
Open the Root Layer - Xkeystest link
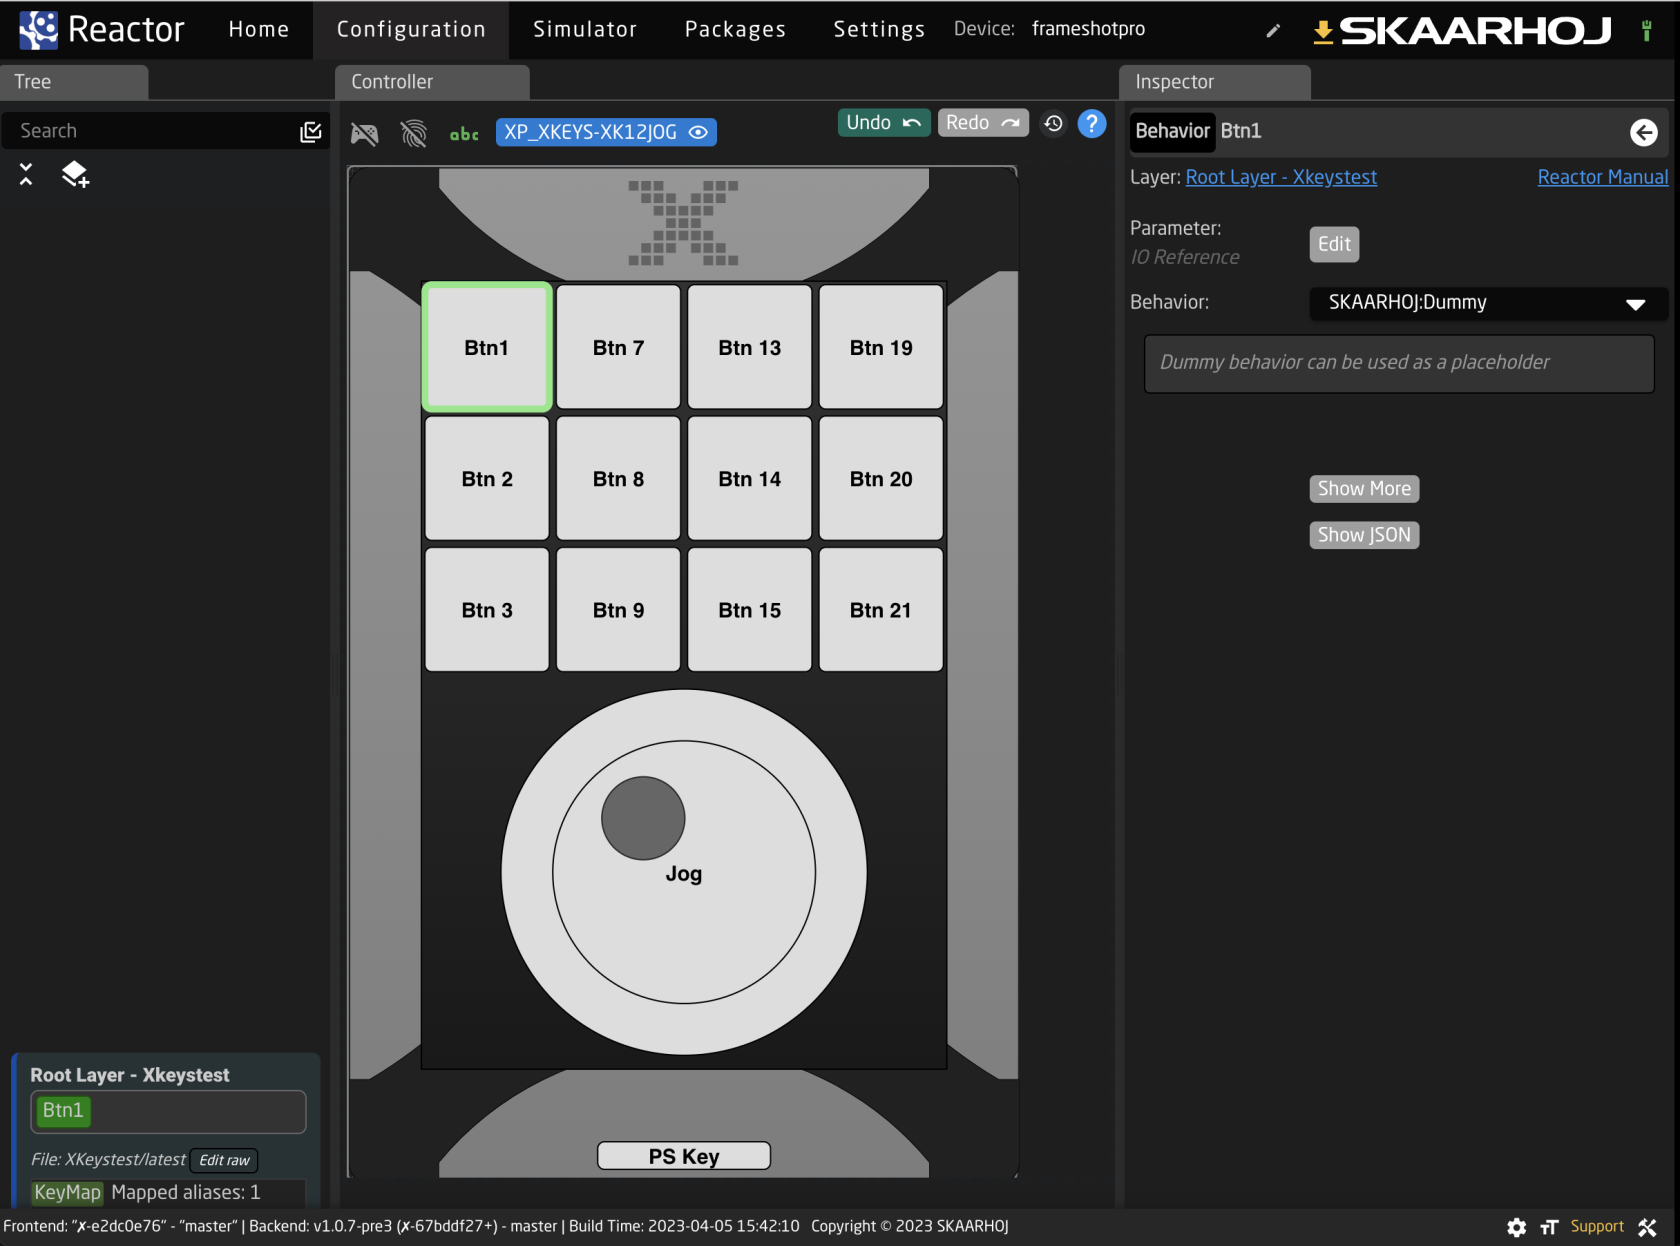(x=1281, y=177)
